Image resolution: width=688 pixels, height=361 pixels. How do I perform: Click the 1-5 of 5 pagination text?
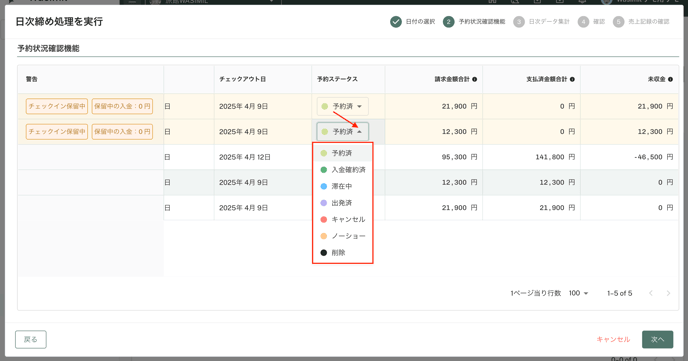[x=620, y=293]
